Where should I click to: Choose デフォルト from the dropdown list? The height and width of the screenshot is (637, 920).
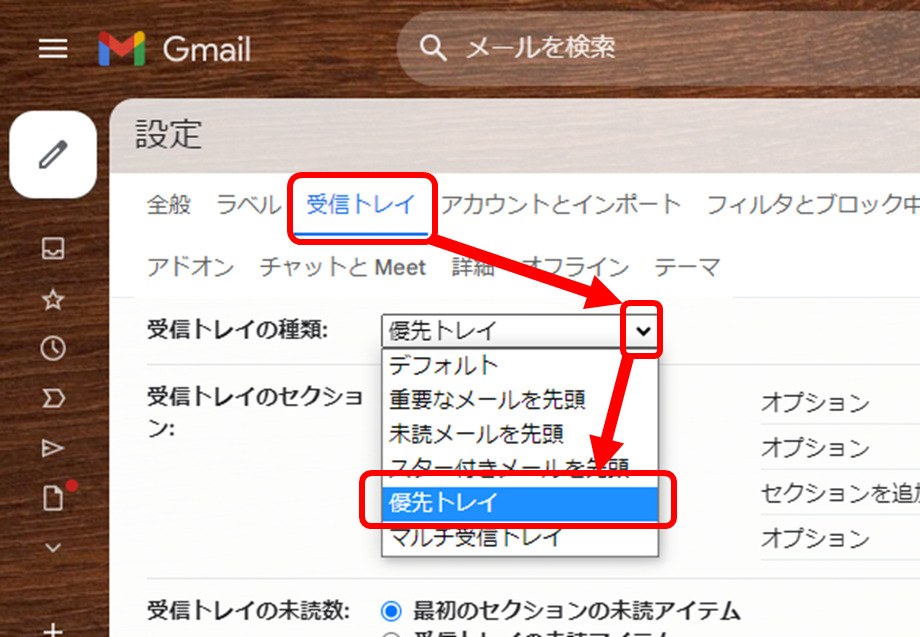[x=520, y=365]
